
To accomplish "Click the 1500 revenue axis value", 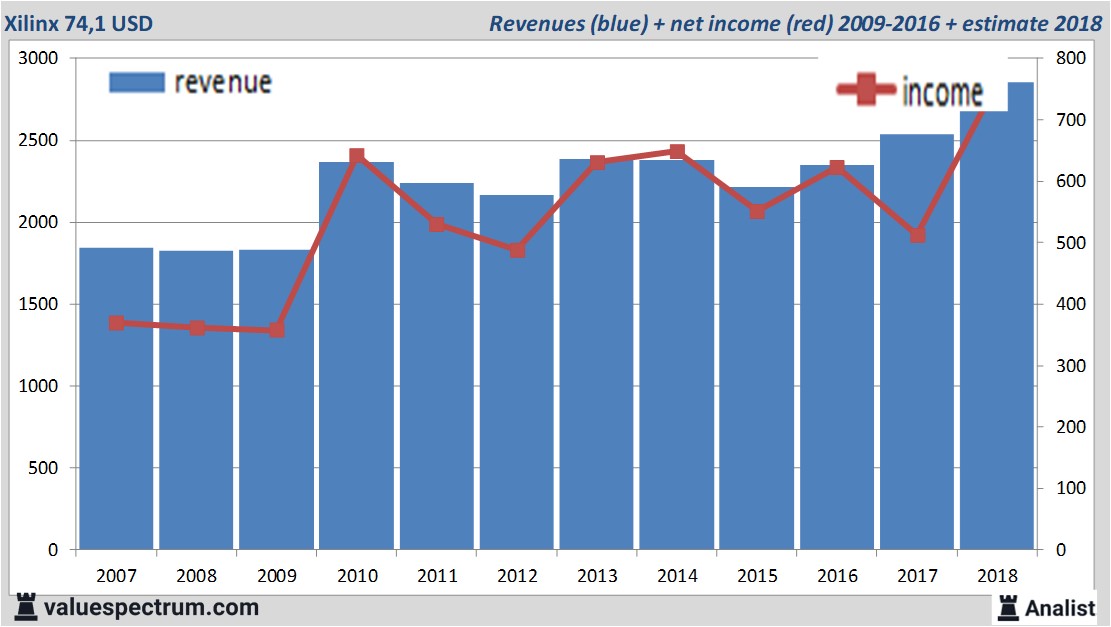I will (x=38, y=304).
